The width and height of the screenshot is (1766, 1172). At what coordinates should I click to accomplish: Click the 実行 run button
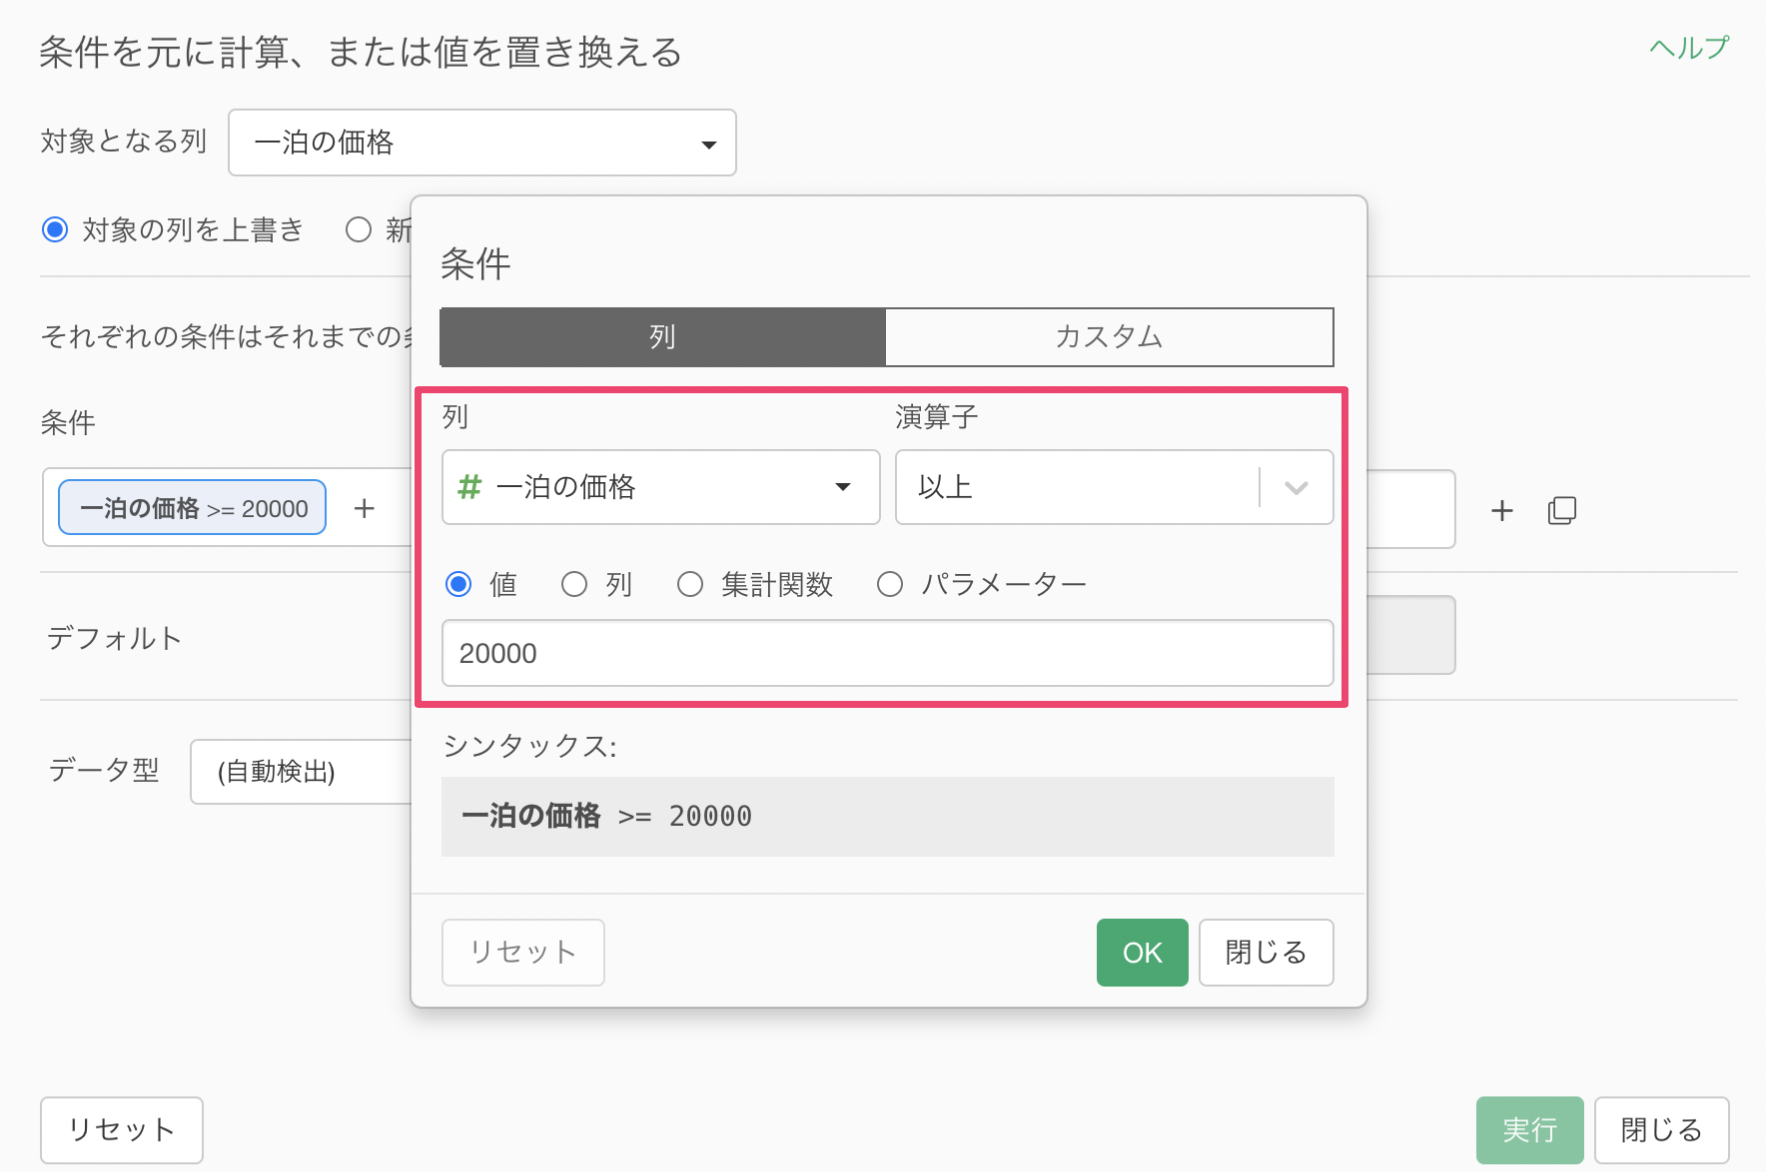pos(1528,1129)
